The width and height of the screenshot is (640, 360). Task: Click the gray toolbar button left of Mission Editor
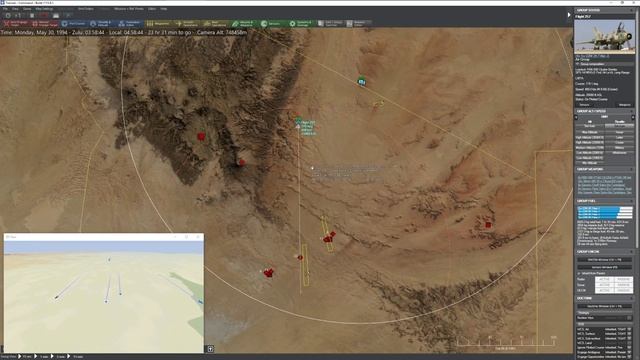coord(330,24)
